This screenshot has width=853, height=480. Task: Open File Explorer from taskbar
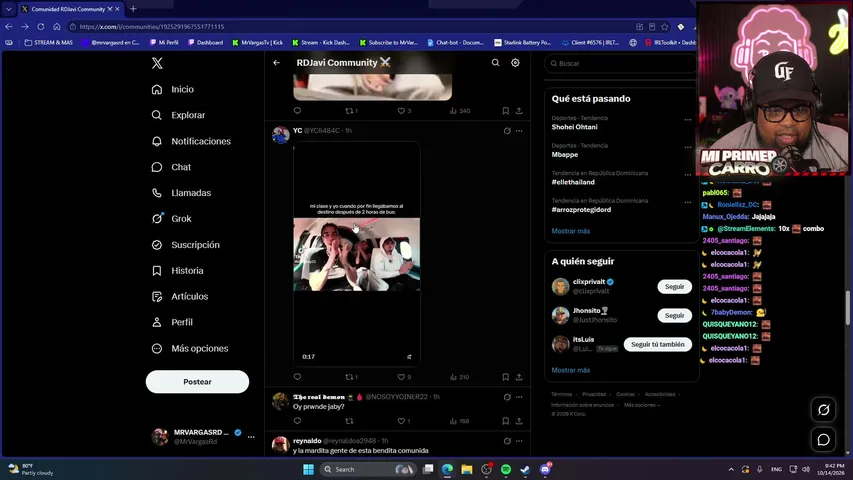coord(467,469)
